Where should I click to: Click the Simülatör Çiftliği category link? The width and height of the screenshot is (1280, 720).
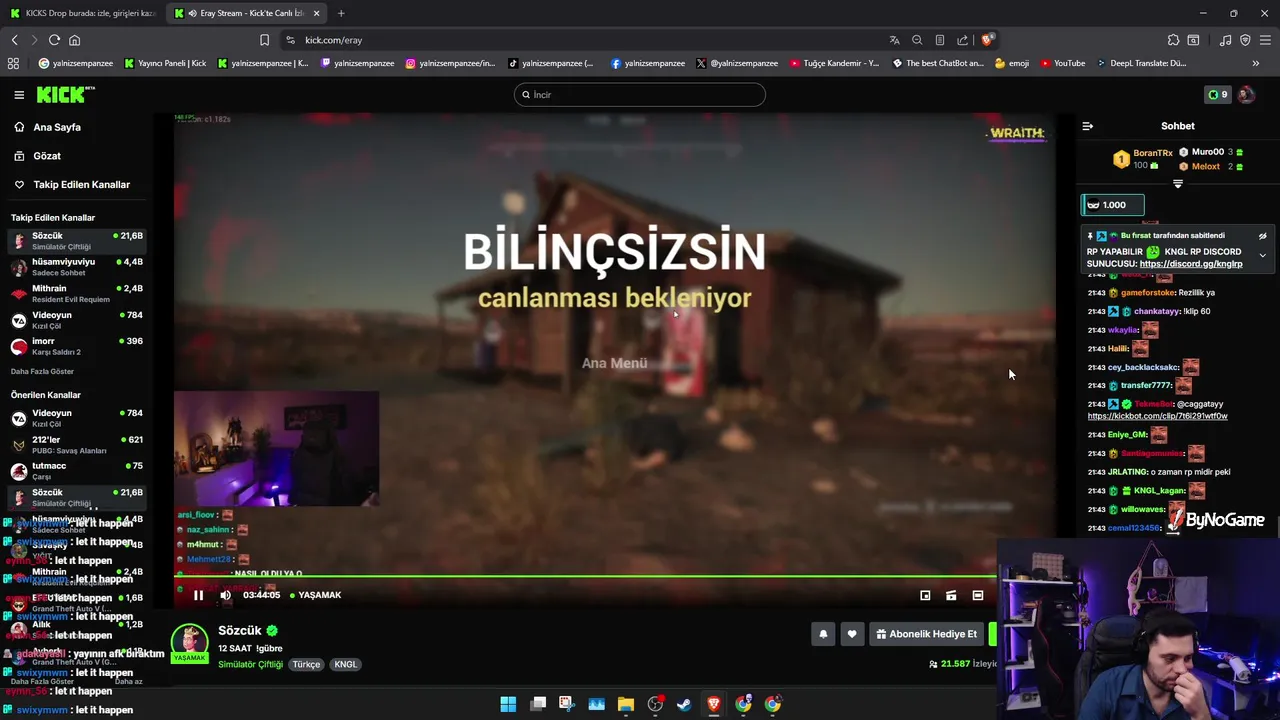250,664
